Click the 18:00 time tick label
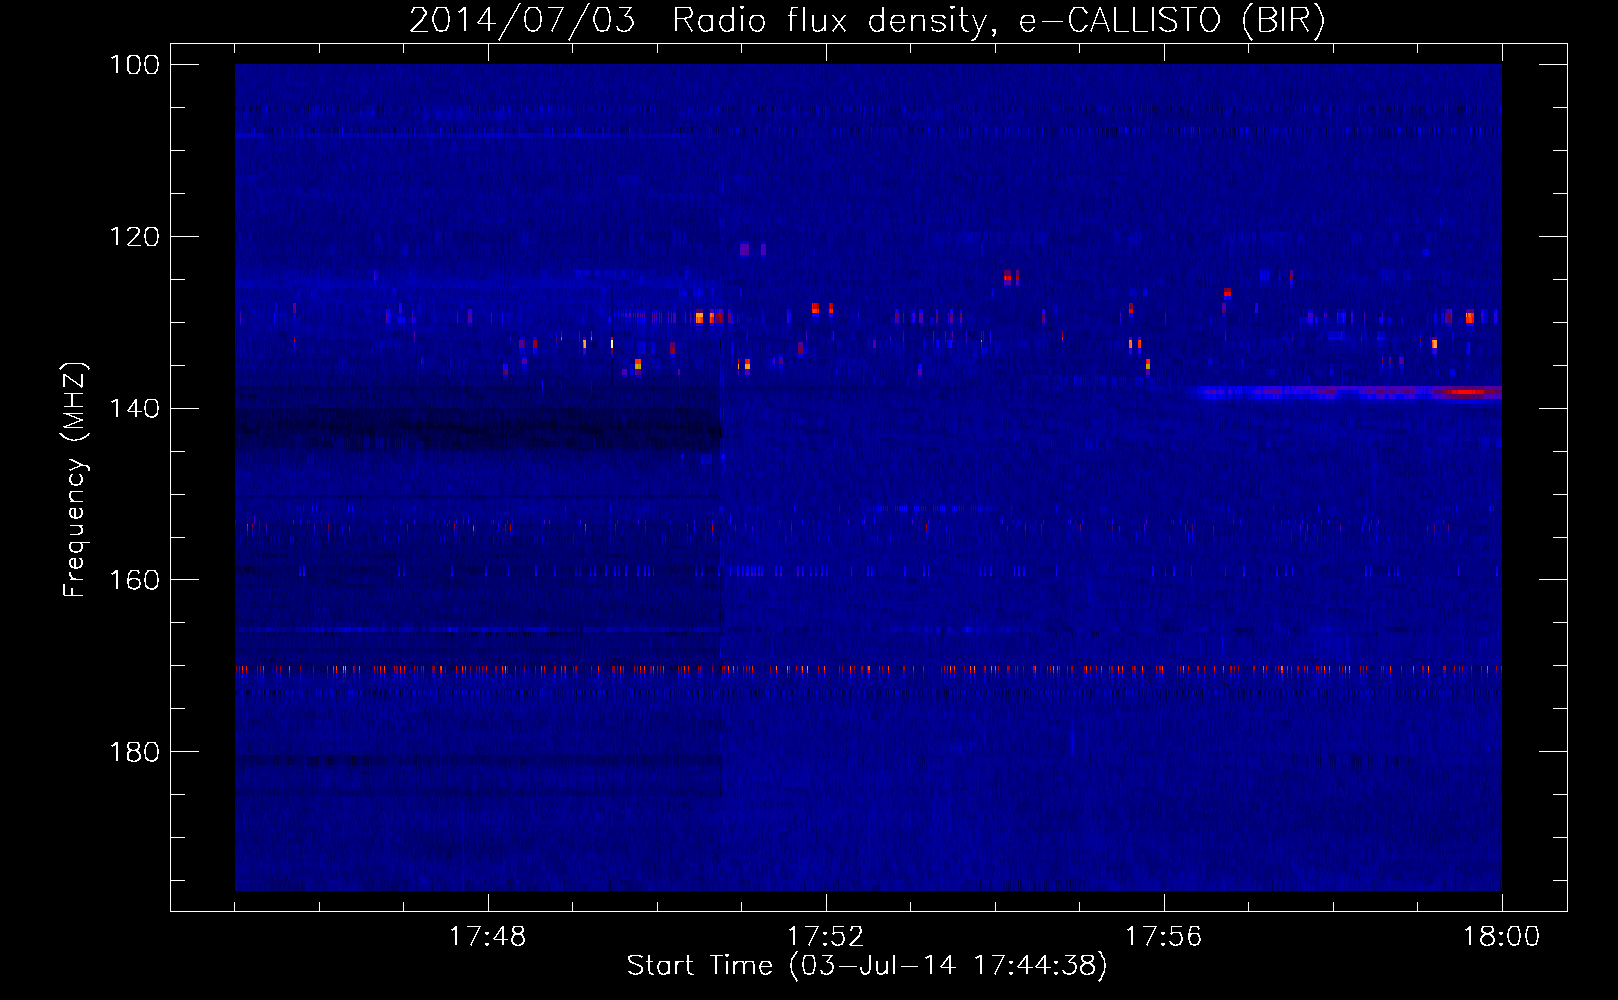The image size is (1618, 1000). click(x=1501, y=936)
